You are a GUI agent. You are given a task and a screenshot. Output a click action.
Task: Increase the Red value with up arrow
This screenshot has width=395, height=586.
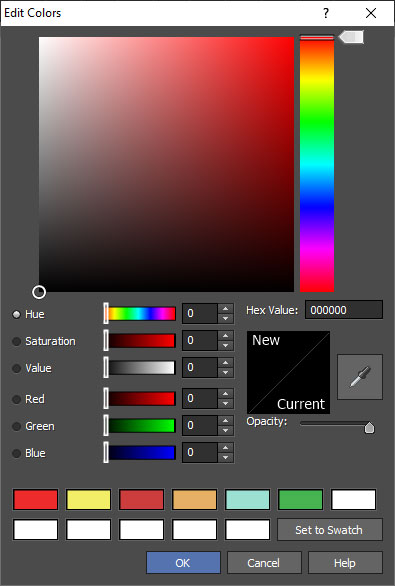pyautogui.click(x=225, y=394)
